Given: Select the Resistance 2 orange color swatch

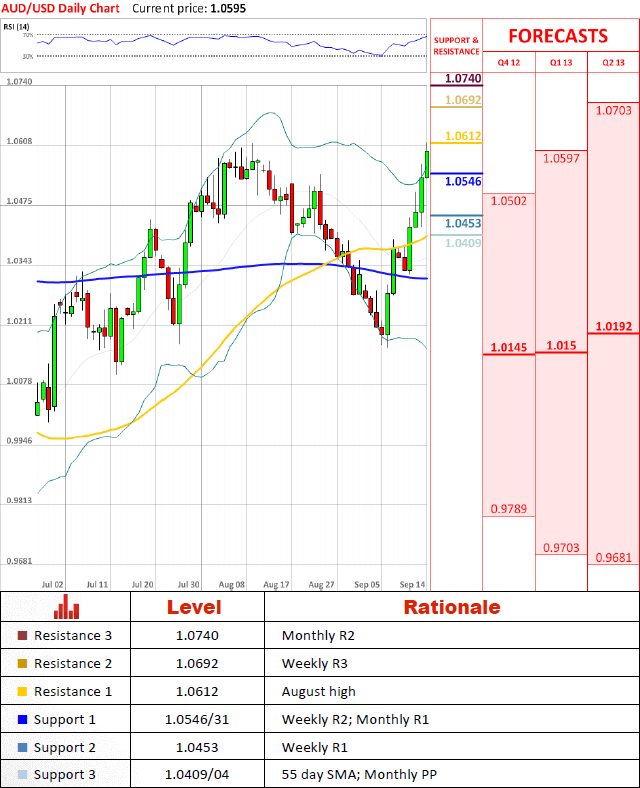Looking at the screenshot, I should [23, 664].
